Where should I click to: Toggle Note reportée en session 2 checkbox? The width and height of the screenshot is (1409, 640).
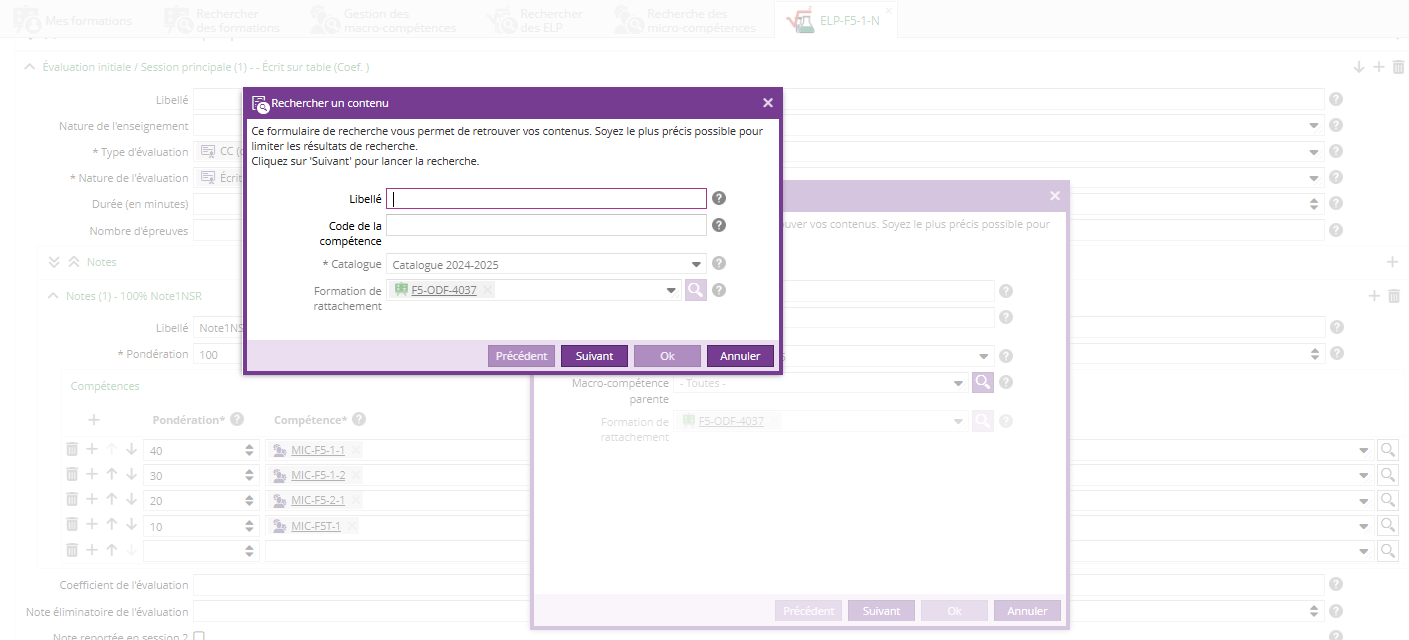(x=199, y=637)
